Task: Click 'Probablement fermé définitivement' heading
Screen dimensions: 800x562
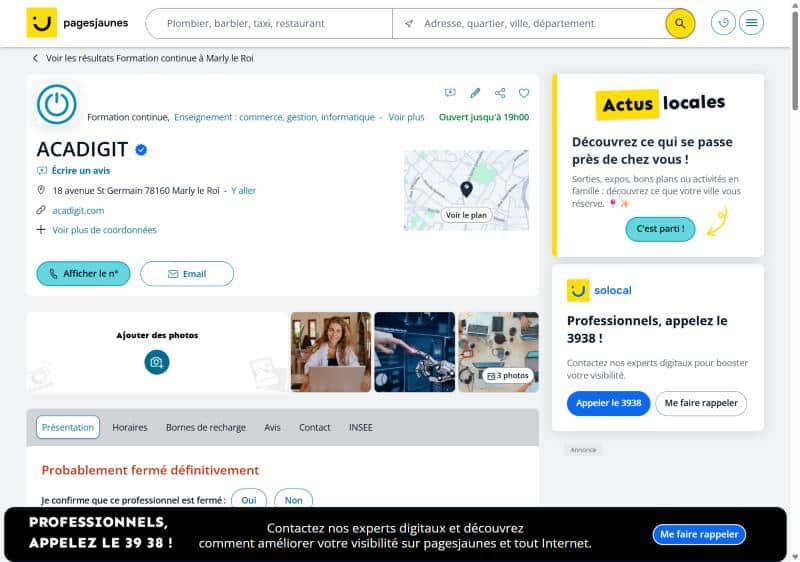Action: [150, 470]
